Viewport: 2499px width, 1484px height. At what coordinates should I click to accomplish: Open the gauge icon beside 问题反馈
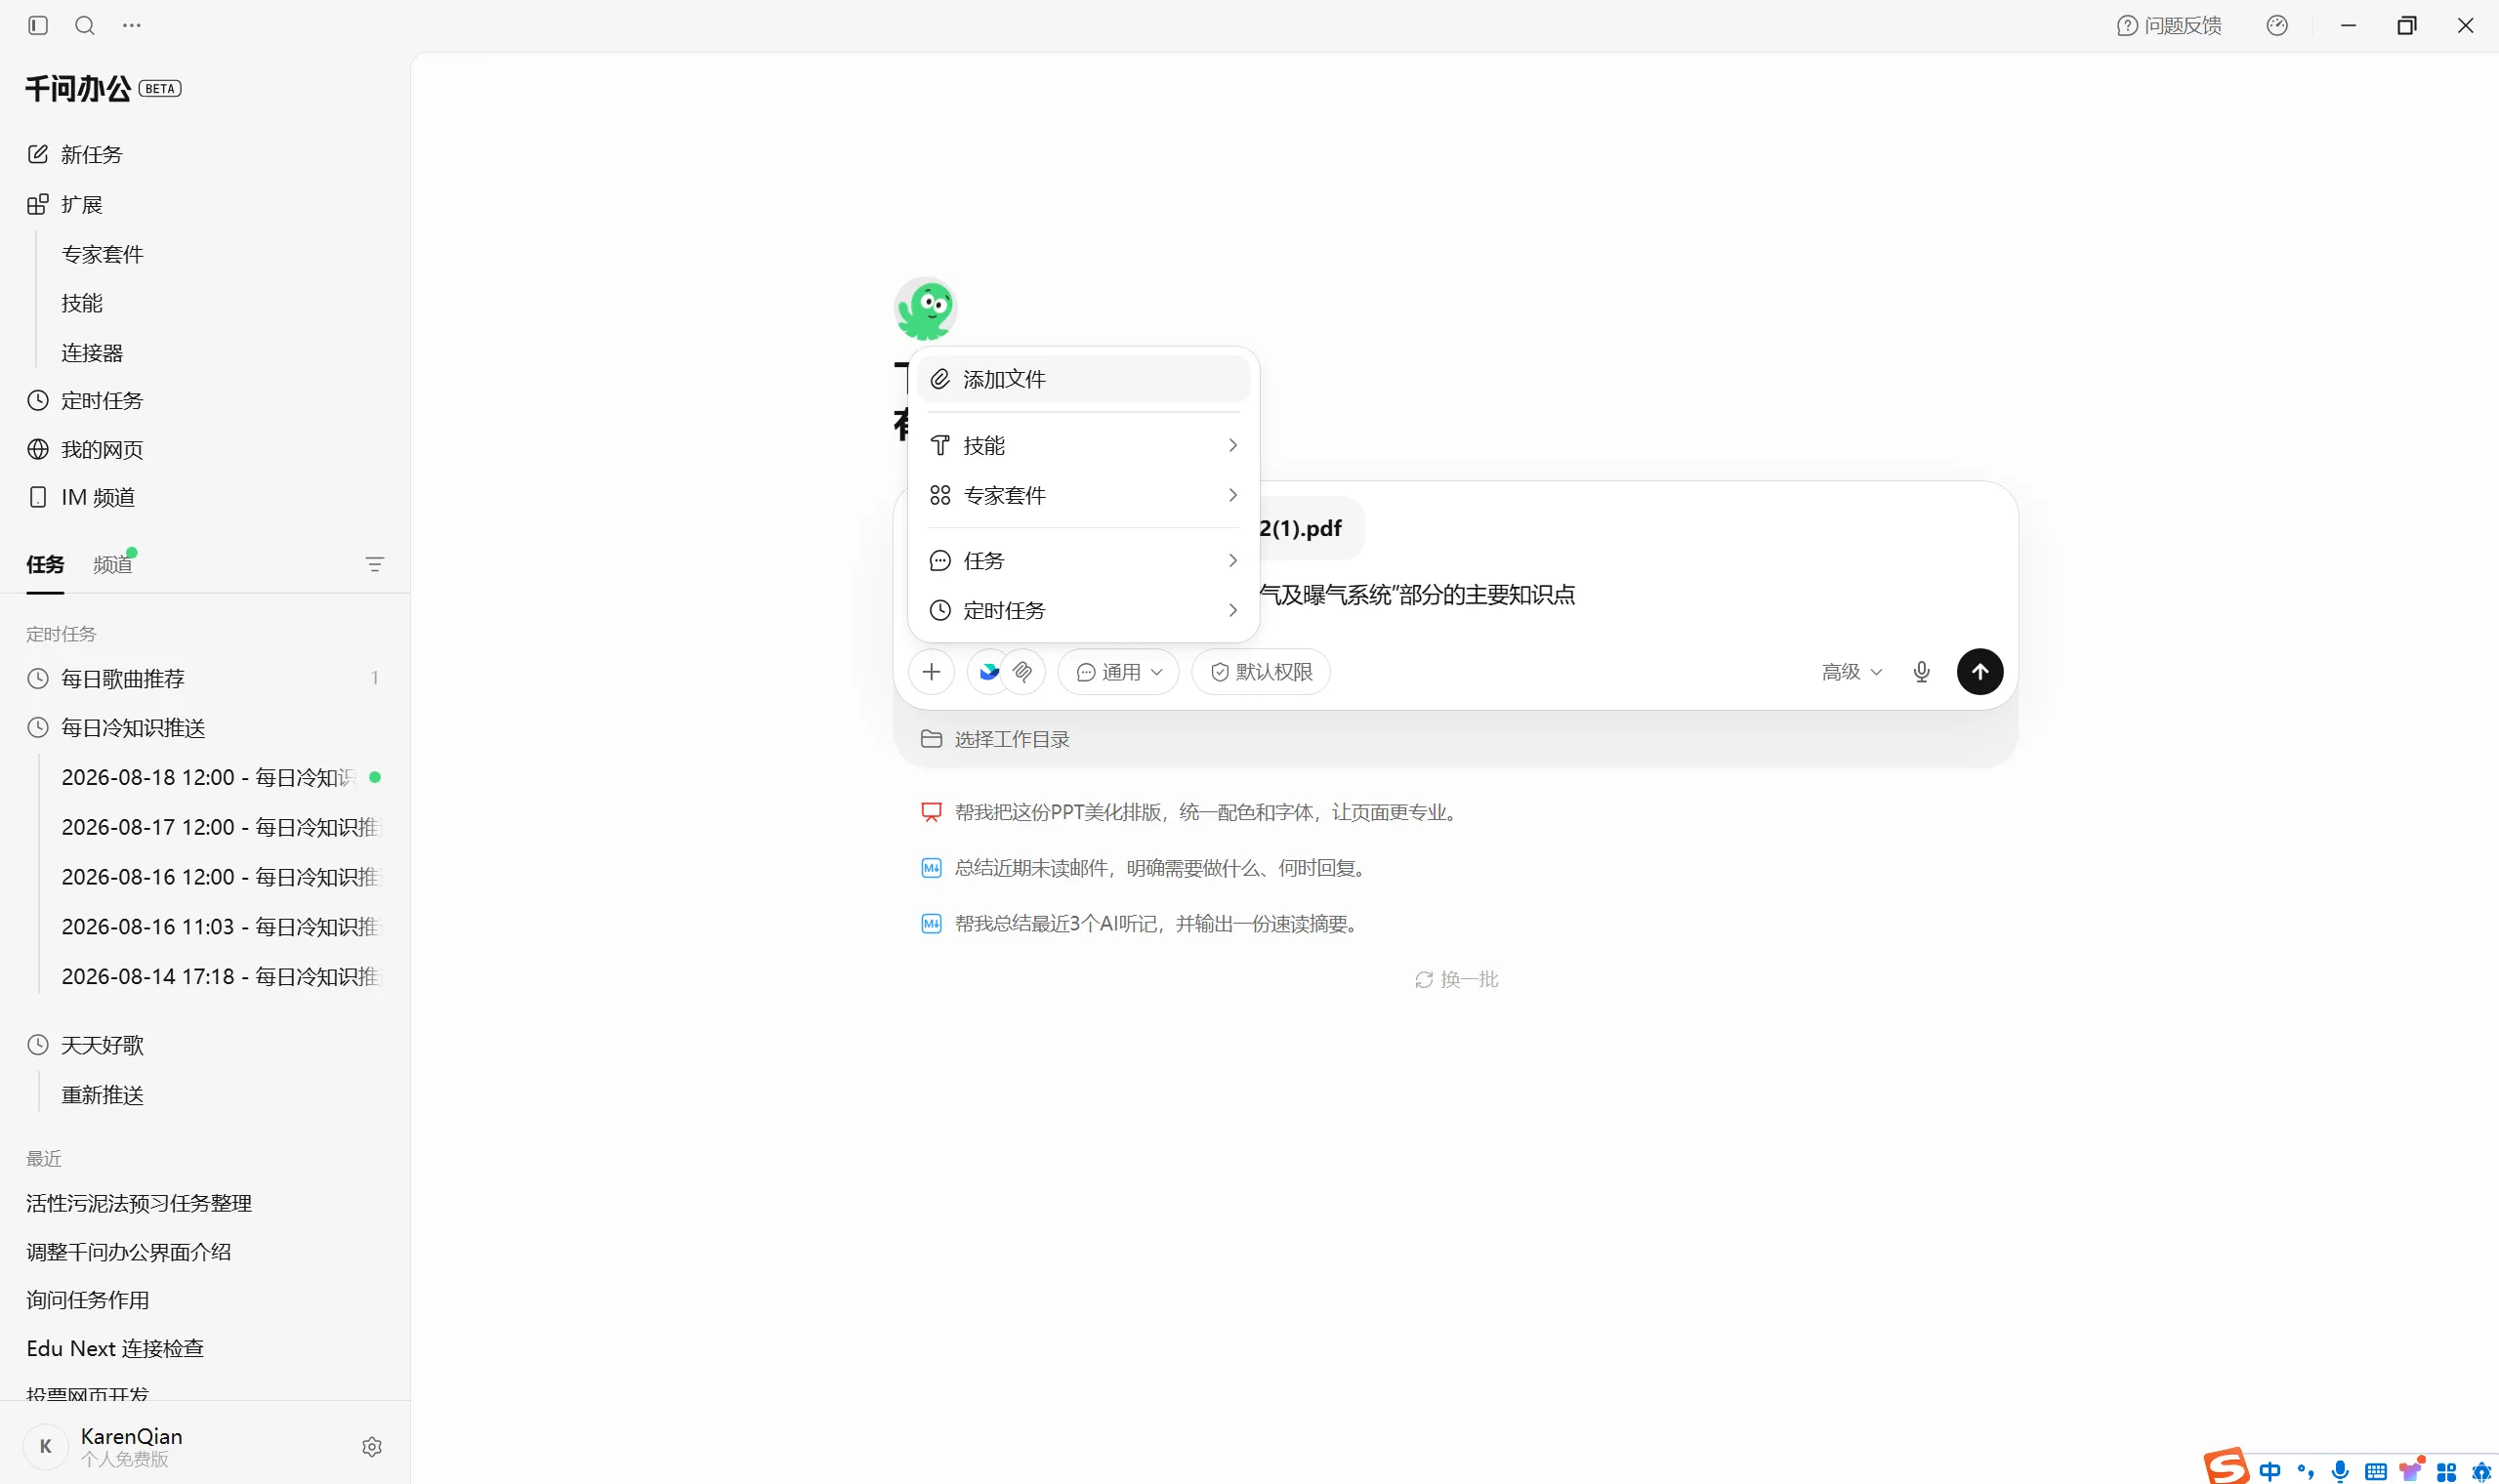tap(2277, 25)
